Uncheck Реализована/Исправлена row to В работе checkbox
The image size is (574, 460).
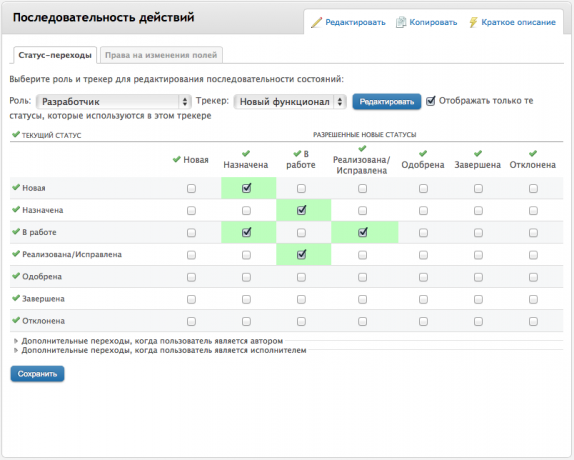pyautogui.click(x=301, y=255)
